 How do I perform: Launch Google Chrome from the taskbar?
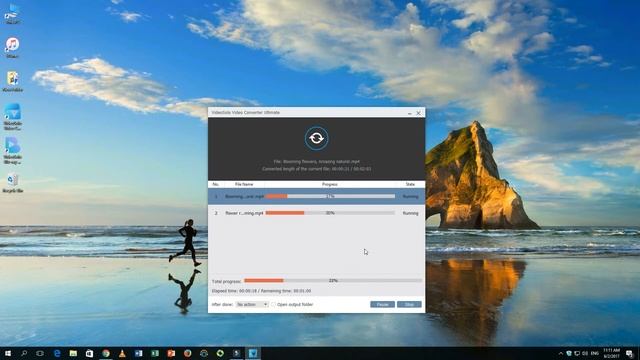(x=106, y=353)
